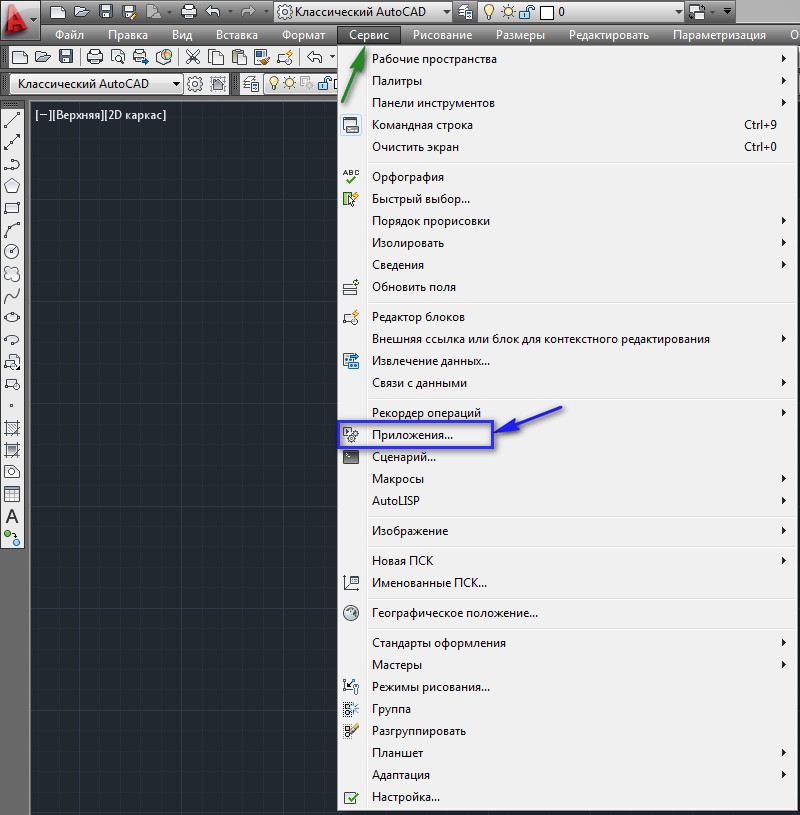This screenshot has width=800, height=815.
Task: Click the [−] viewport controls label
Action: click(43, 115)
